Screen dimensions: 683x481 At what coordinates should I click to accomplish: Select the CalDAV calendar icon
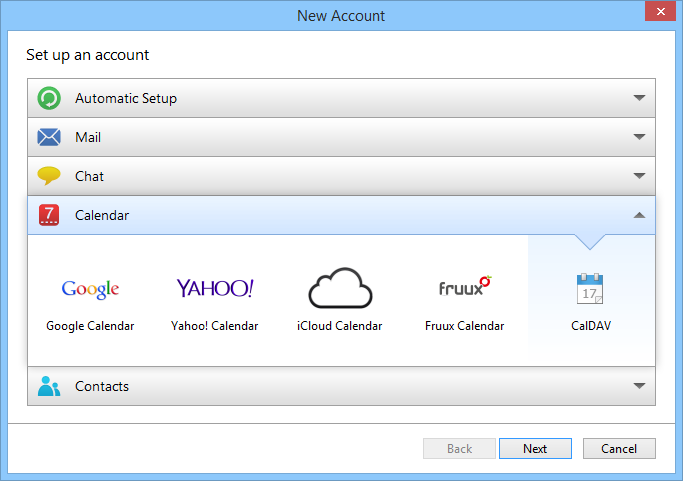tap(590, 289)
